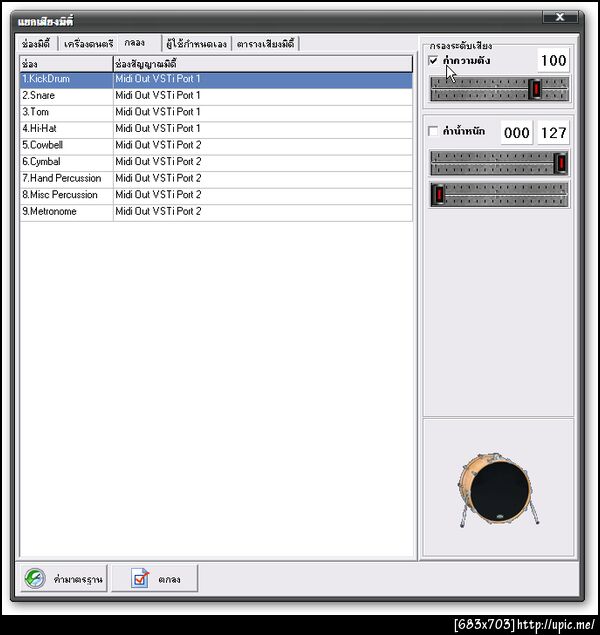Click the kick drum picture
This screenshot has height=635, width=600.
[498, 490]
